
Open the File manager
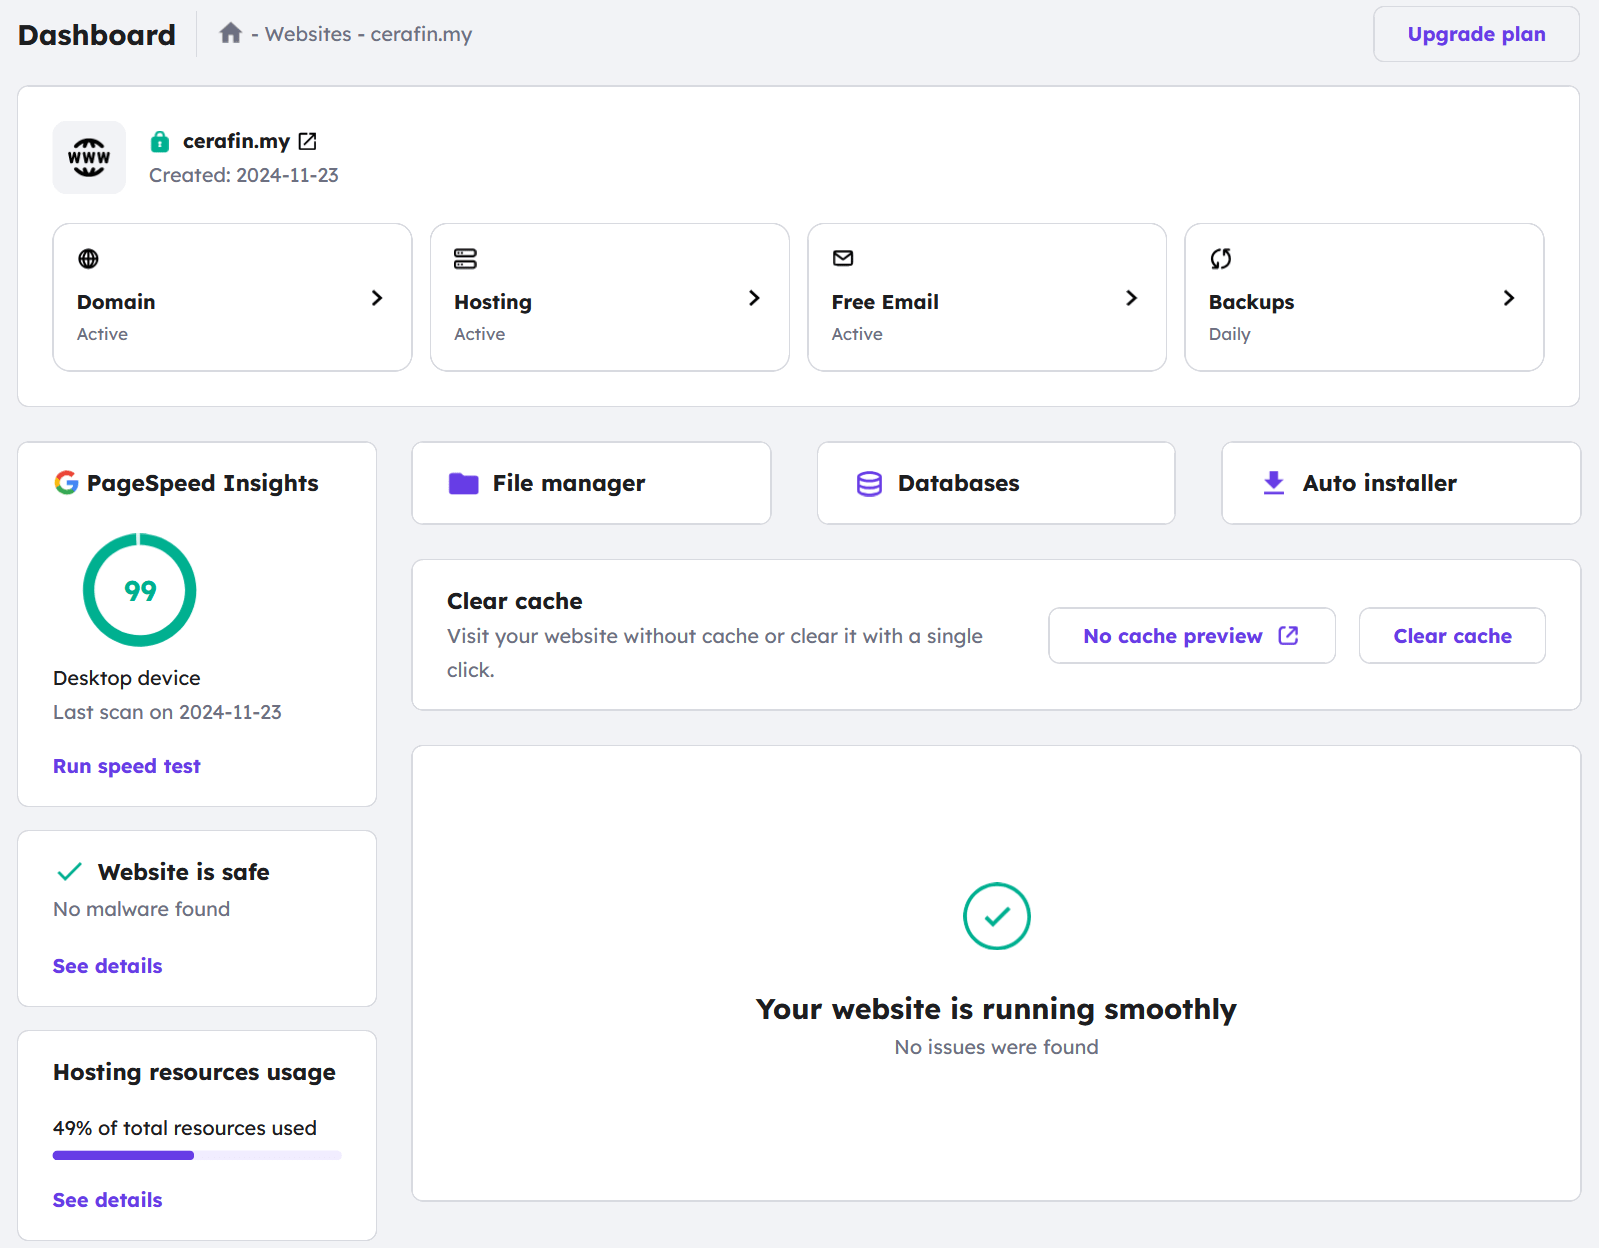pos(591,483)
